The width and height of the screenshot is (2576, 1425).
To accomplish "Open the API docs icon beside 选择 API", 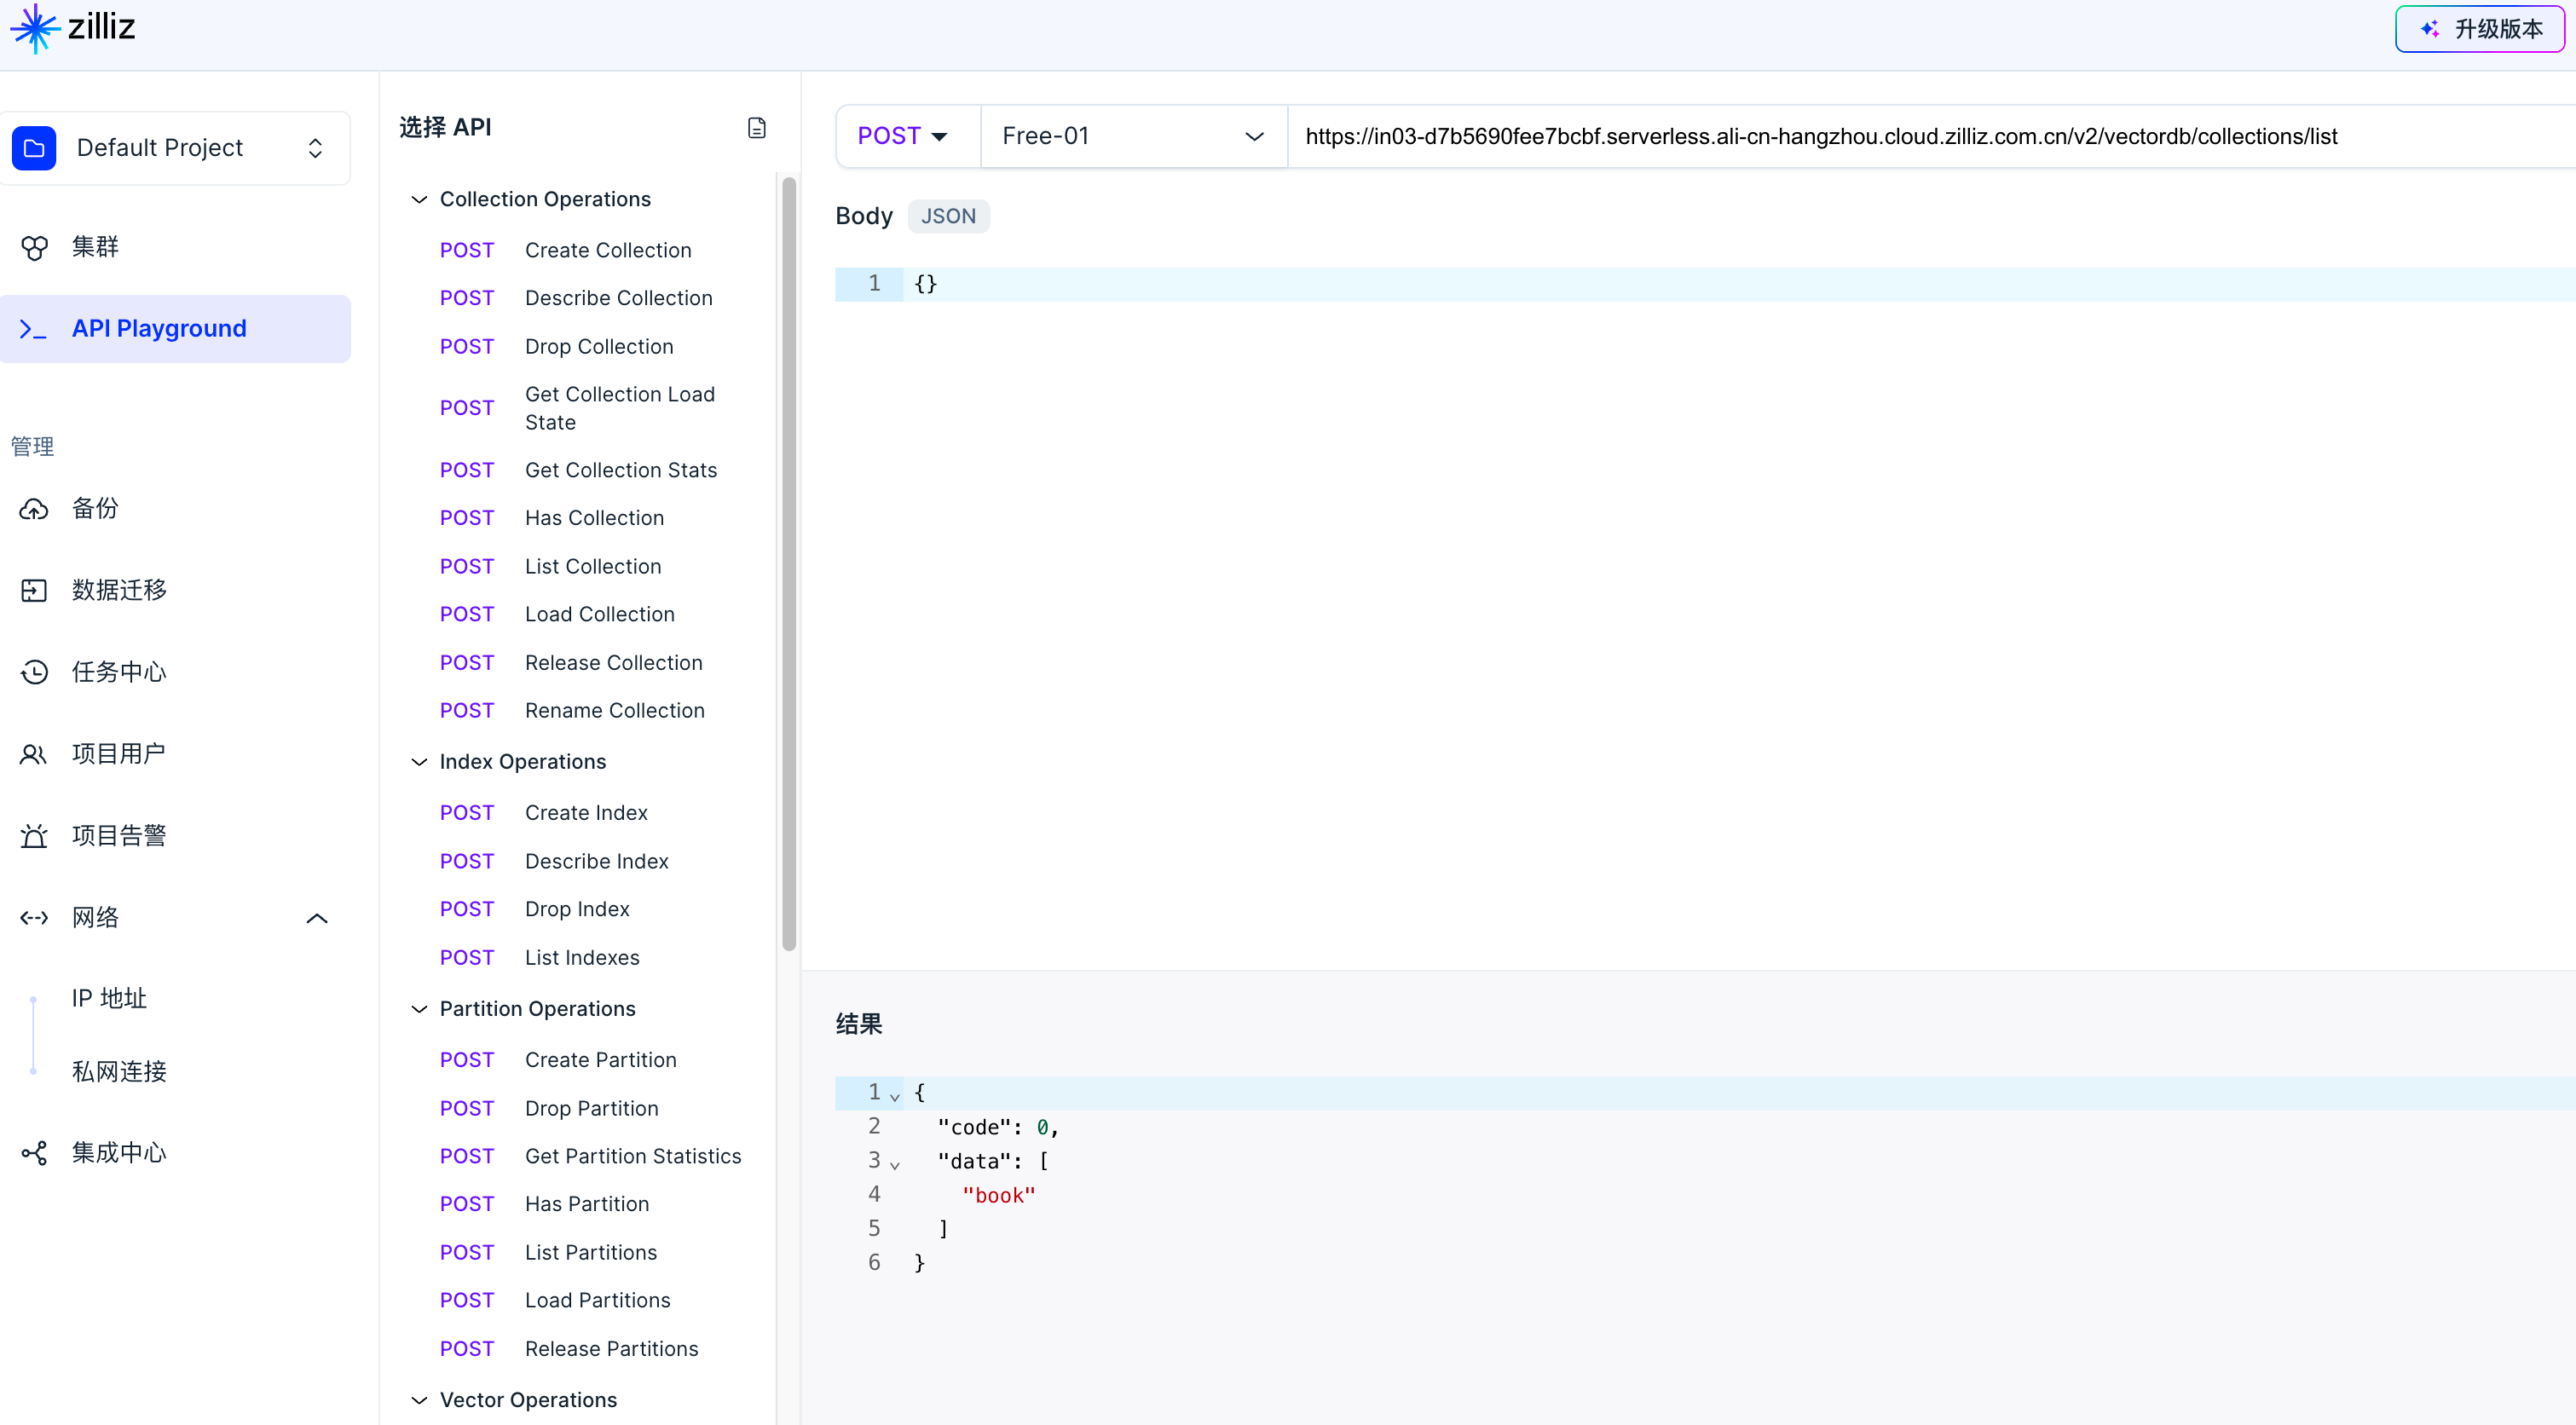I will point(757,128).
